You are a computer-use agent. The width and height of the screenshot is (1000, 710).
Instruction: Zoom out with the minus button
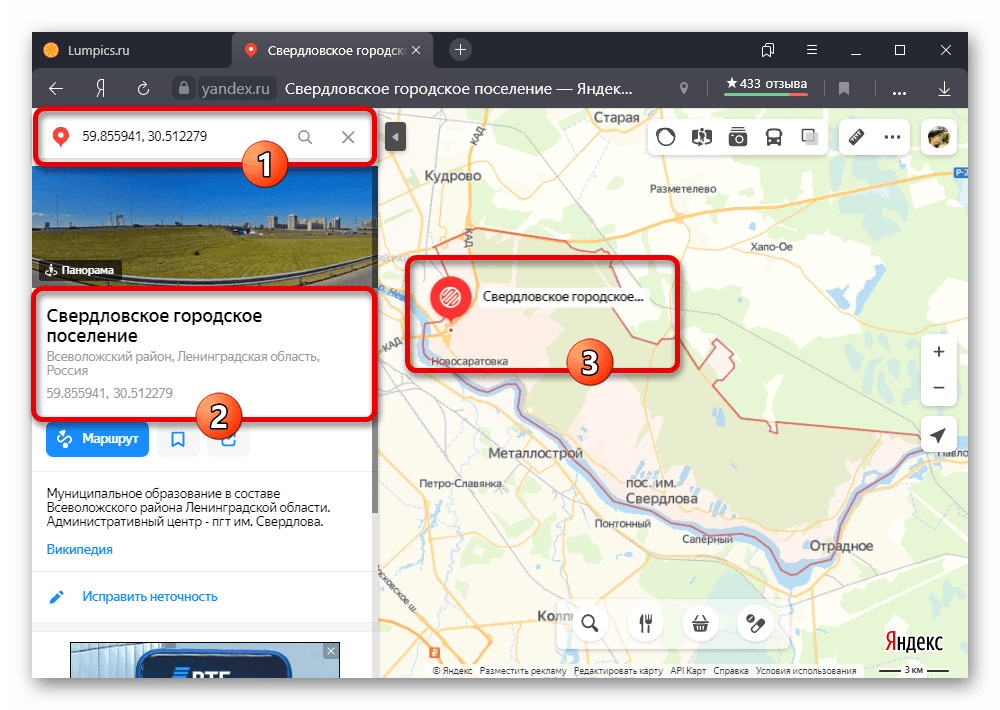coord(938,387)
